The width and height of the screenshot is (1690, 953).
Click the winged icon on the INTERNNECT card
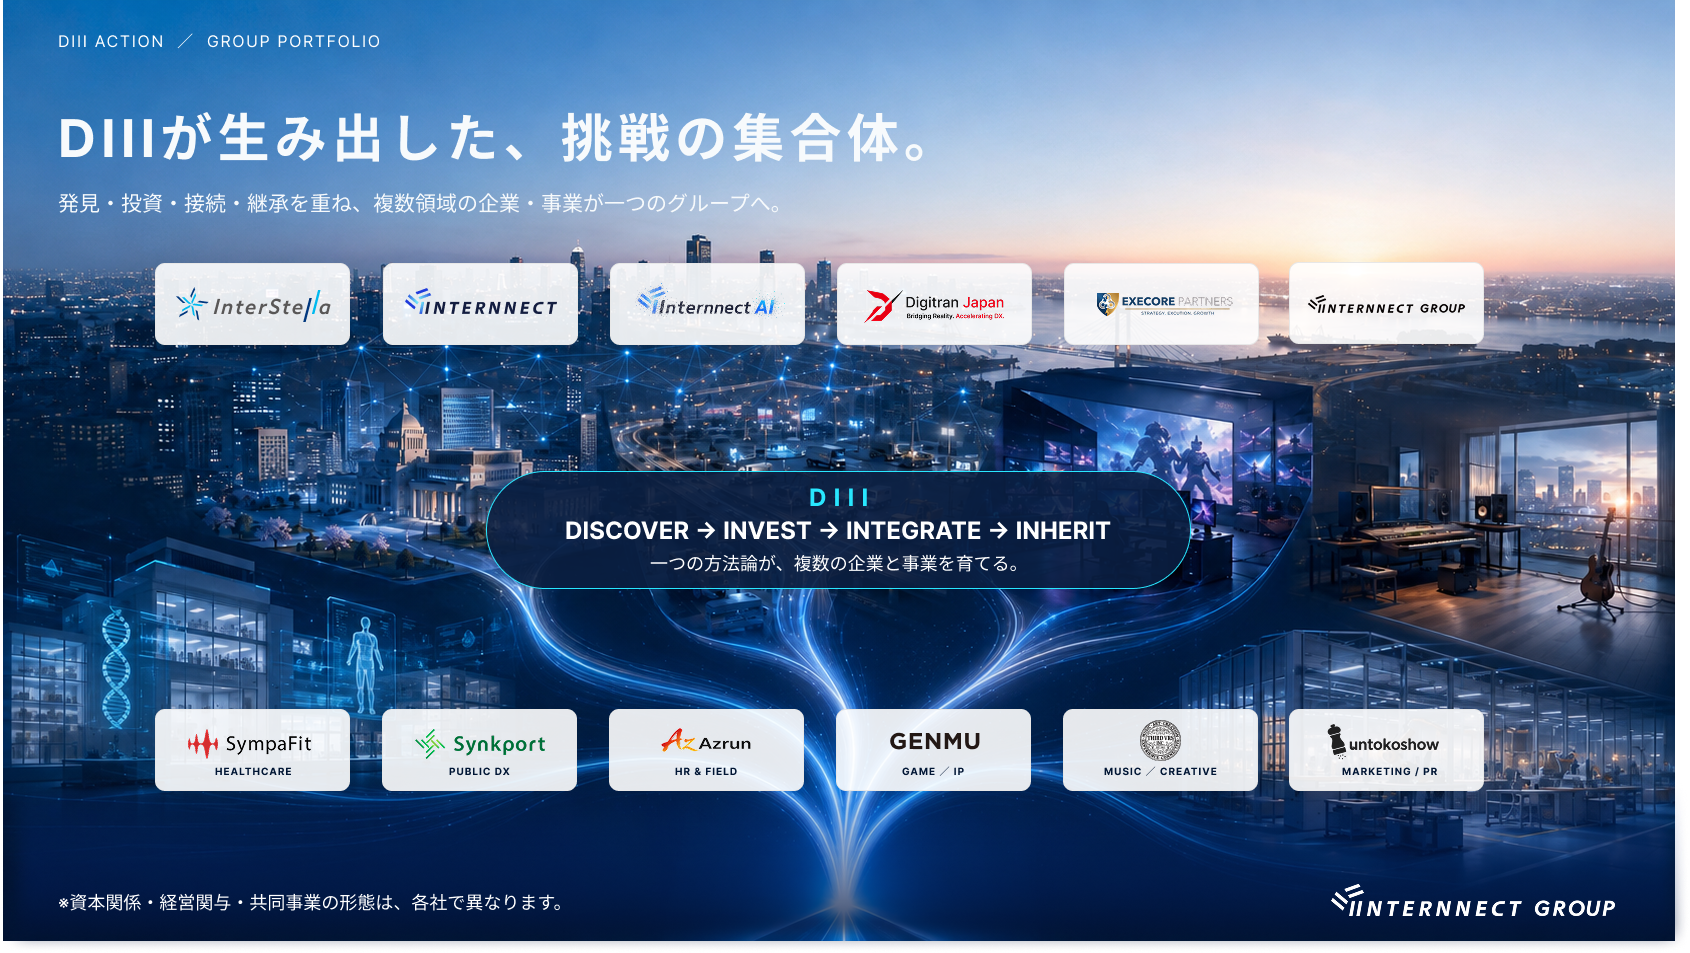[x=417, y=301]
